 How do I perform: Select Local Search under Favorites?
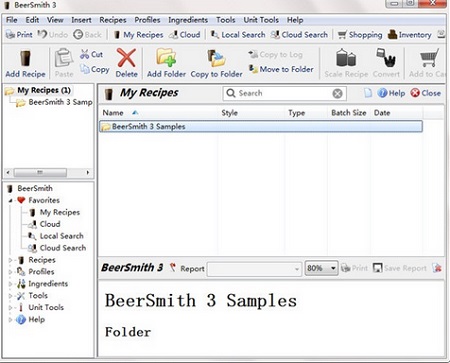point(56,236)
